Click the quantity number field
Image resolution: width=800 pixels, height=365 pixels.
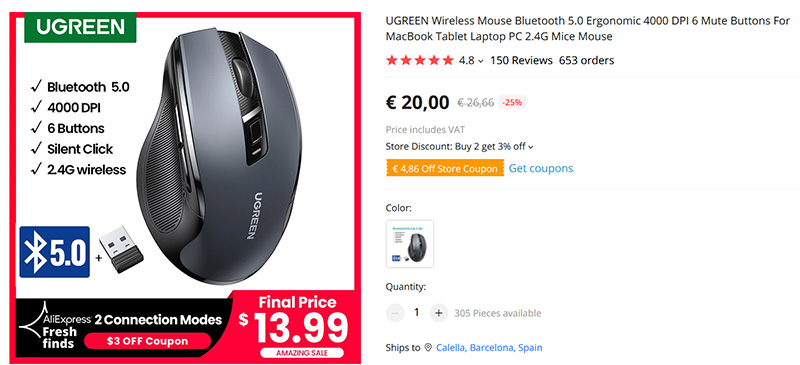tap(416, 313)
